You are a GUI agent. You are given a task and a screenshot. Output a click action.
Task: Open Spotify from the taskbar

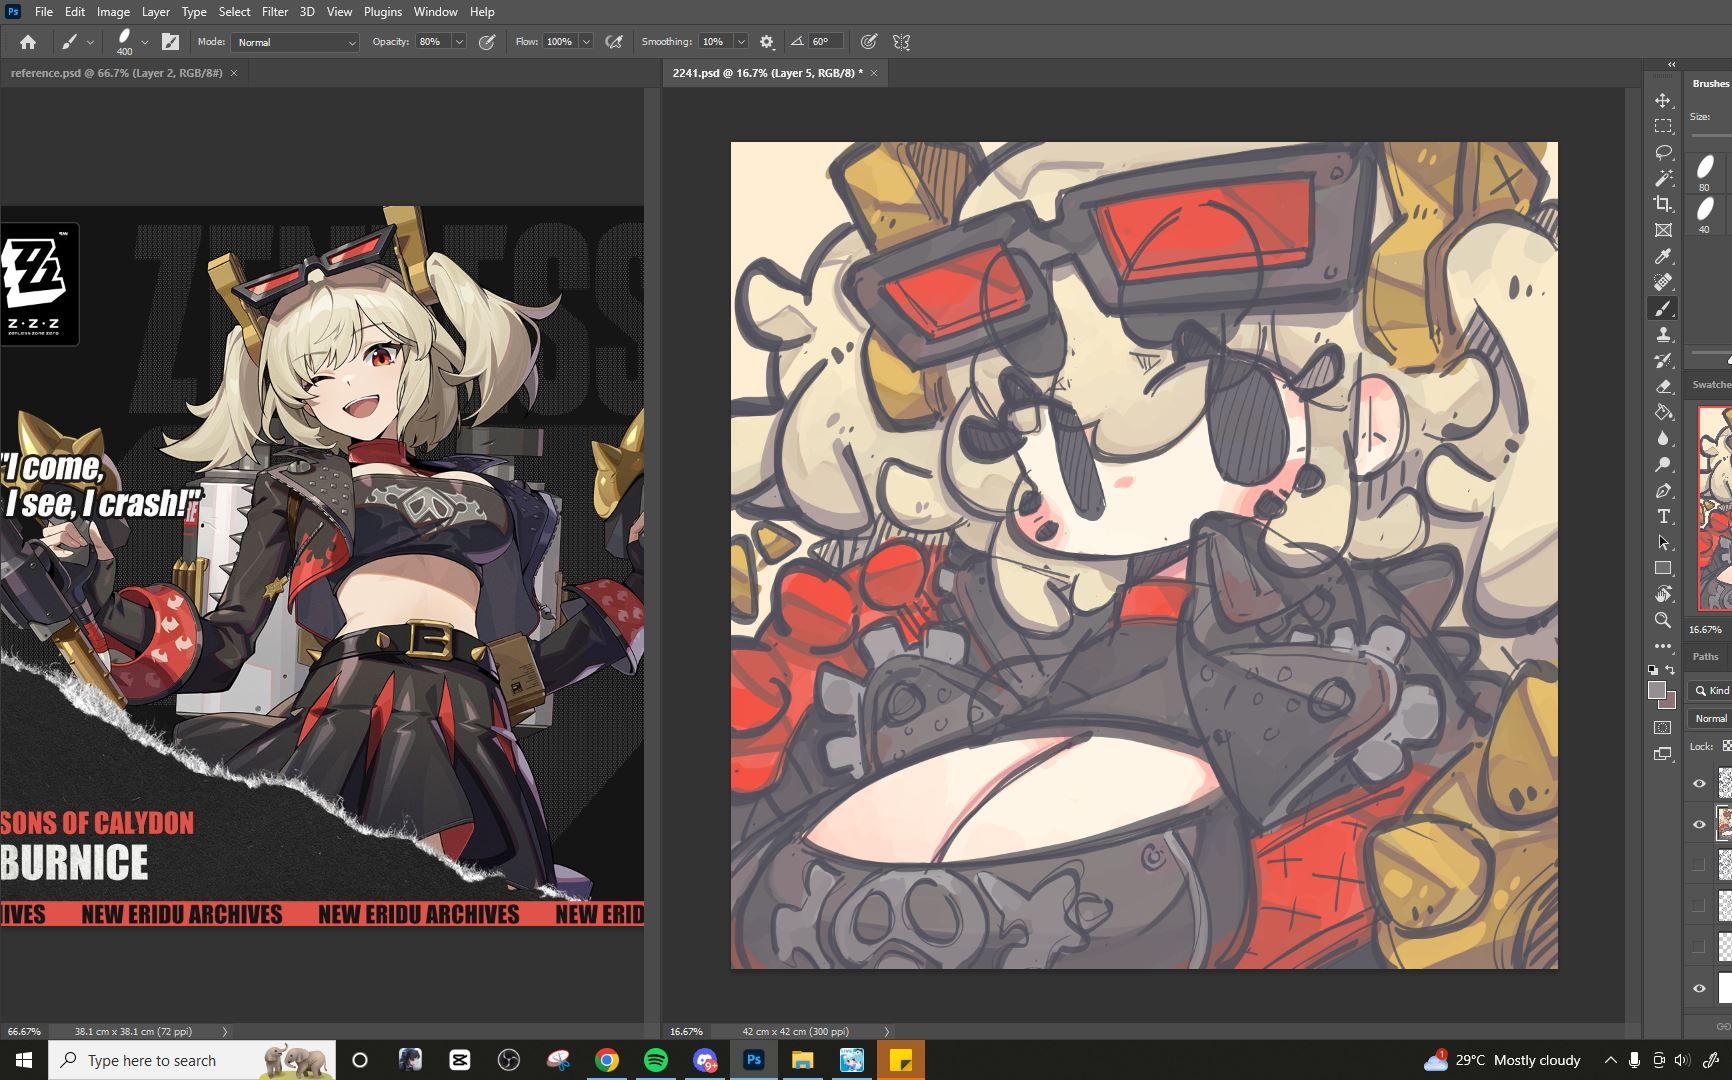point(656,1060)
